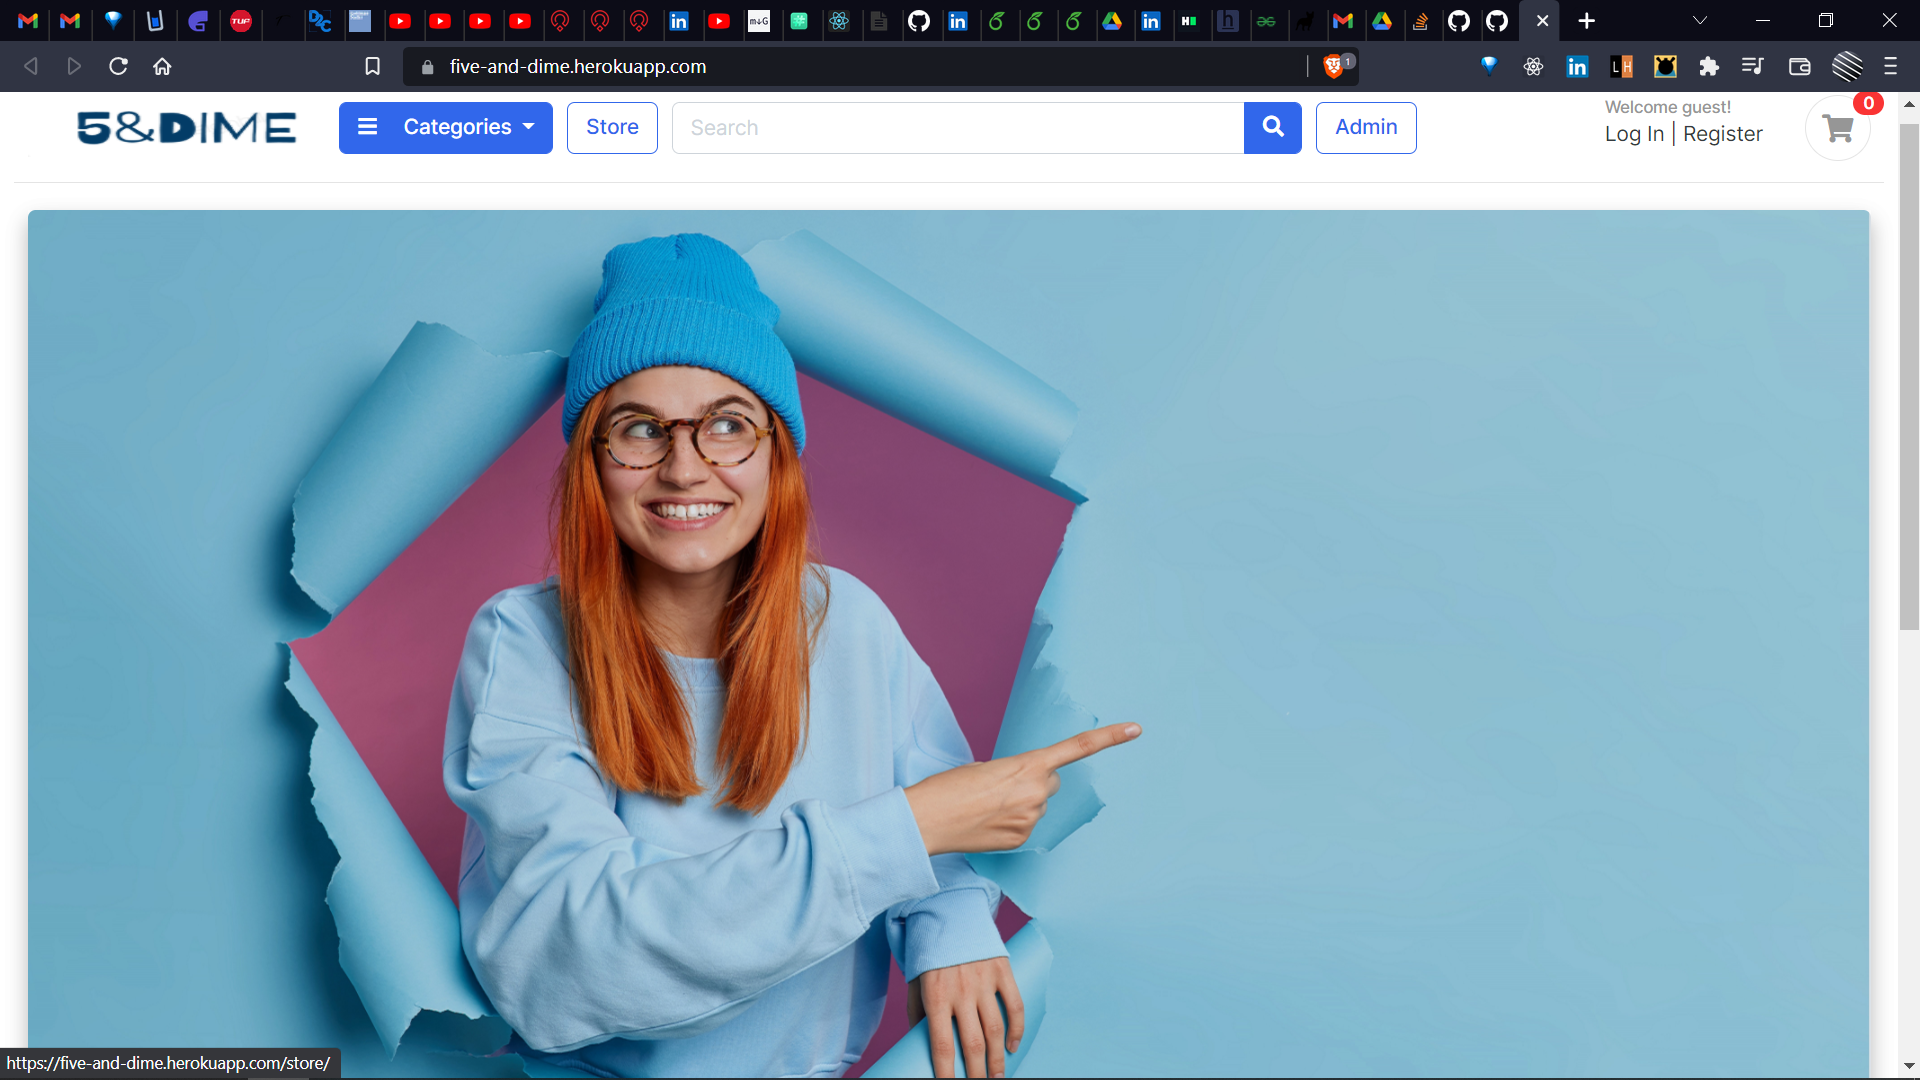Image resolution: width=1920 pixels, height=1080 pixels.
Task: Open the Brave wallet icon
Action: click(1799, 66)
